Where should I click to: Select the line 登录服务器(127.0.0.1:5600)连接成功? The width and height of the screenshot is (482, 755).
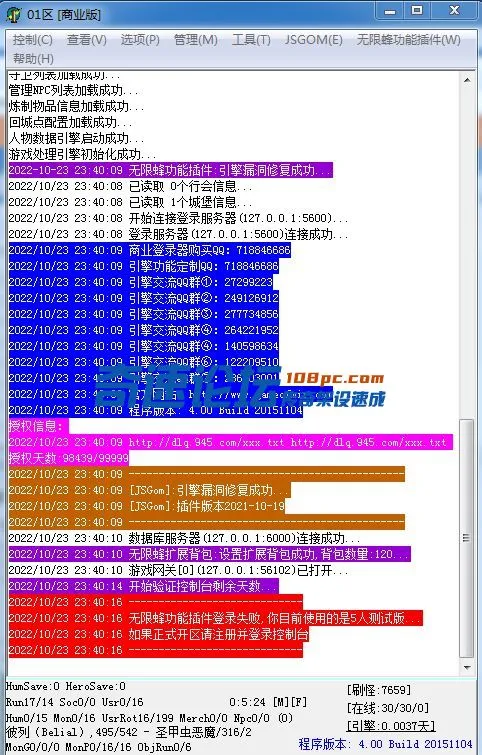(x=178, y=234)
